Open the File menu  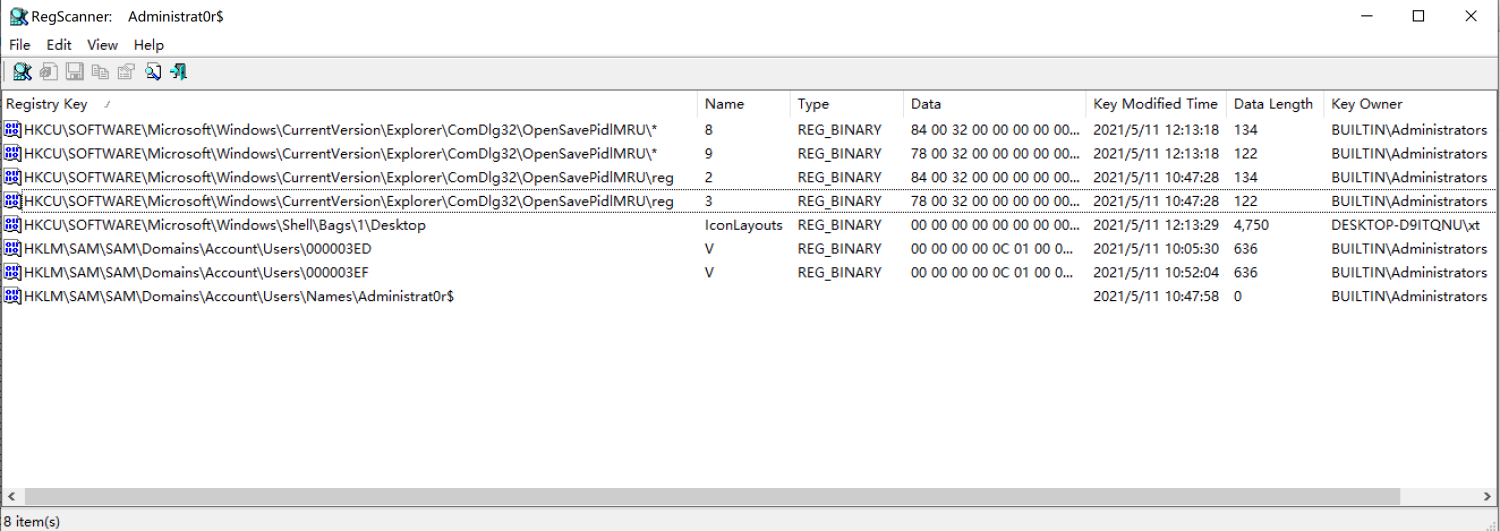tap(20, 45)
